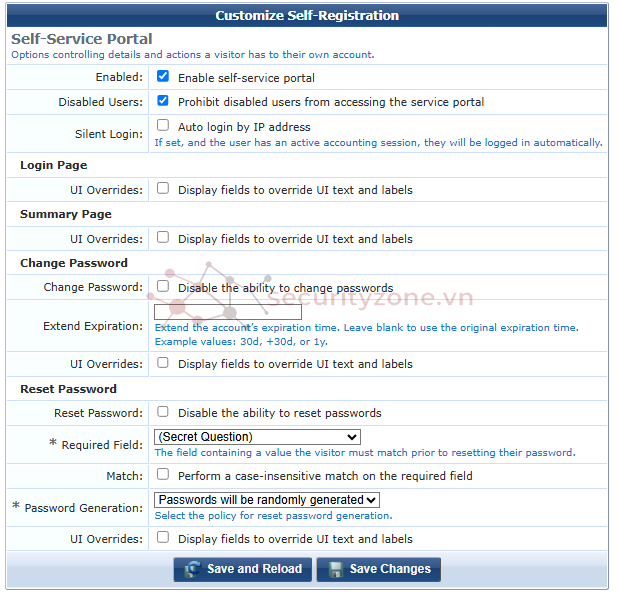
Task: Uncheck Enable self-service portal
Action: 163,76
